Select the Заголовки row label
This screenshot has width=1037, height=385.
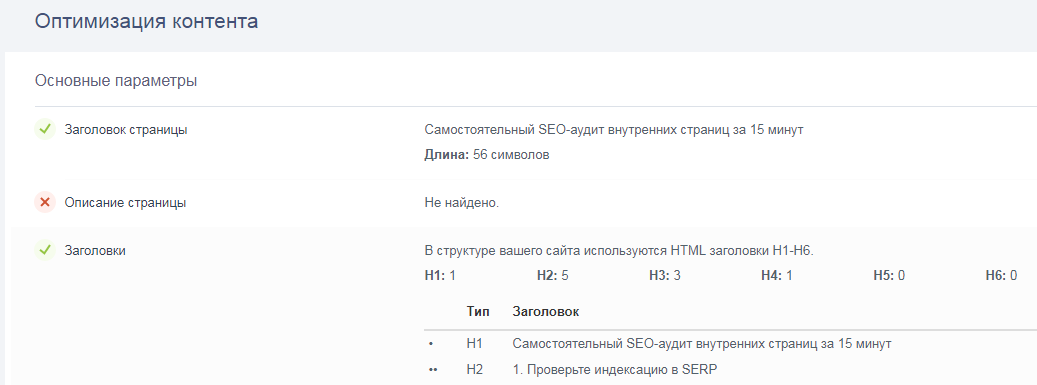pos(95,251)
